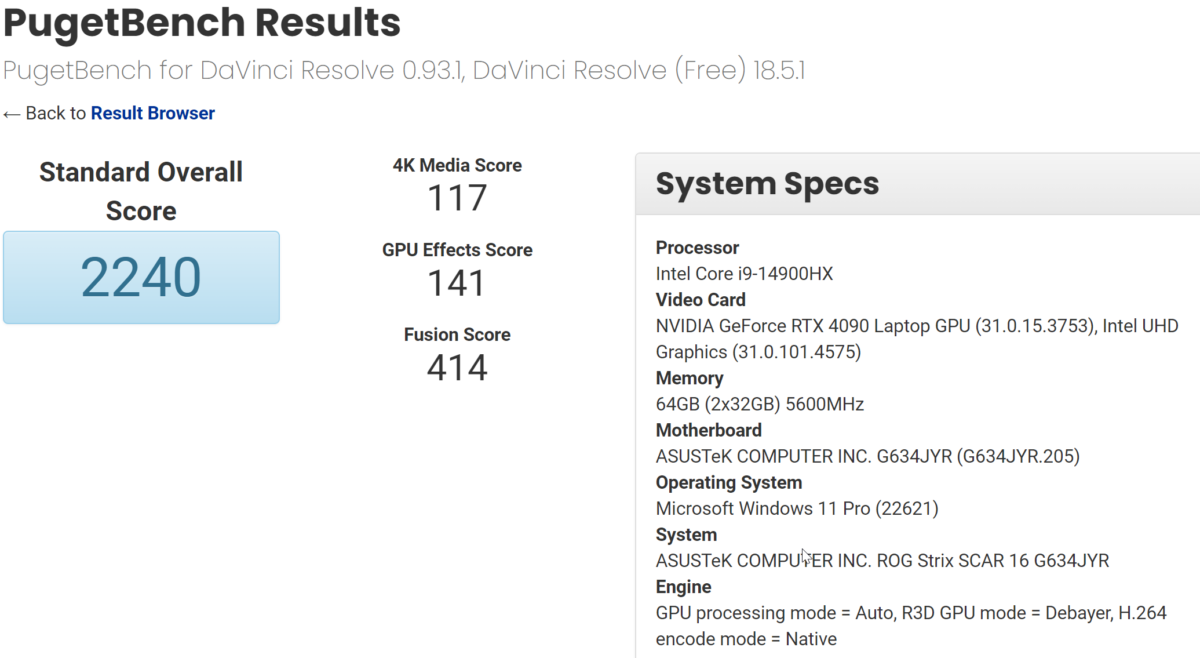Click the Processor spec label
Image resolution: width=1200 pixels, height=658 pixels.
point(697,248)
